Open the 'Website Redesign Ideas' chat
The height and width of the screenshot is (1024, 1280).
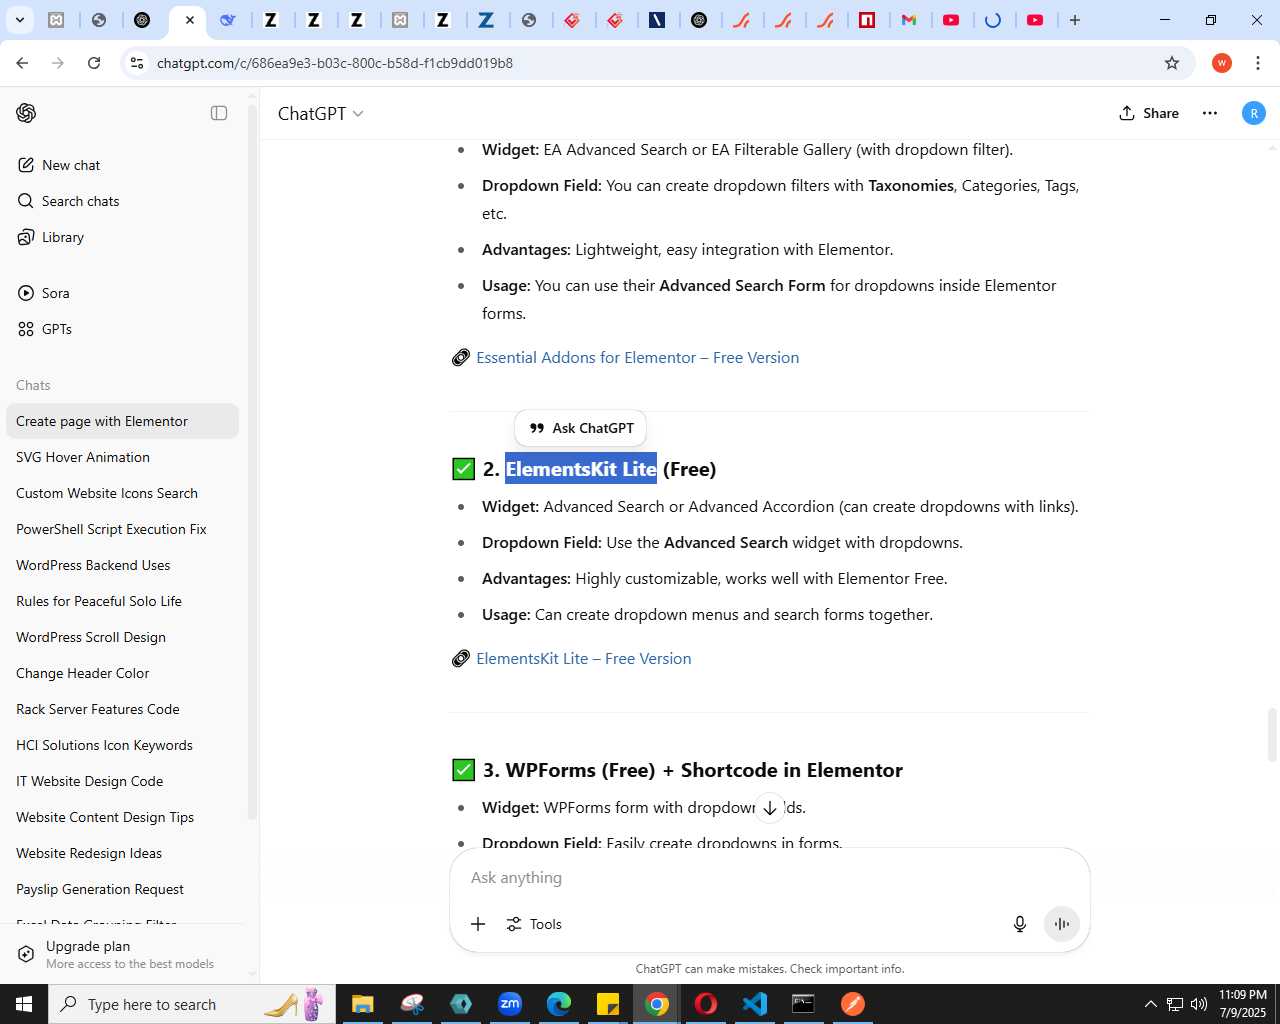(122, 853)
